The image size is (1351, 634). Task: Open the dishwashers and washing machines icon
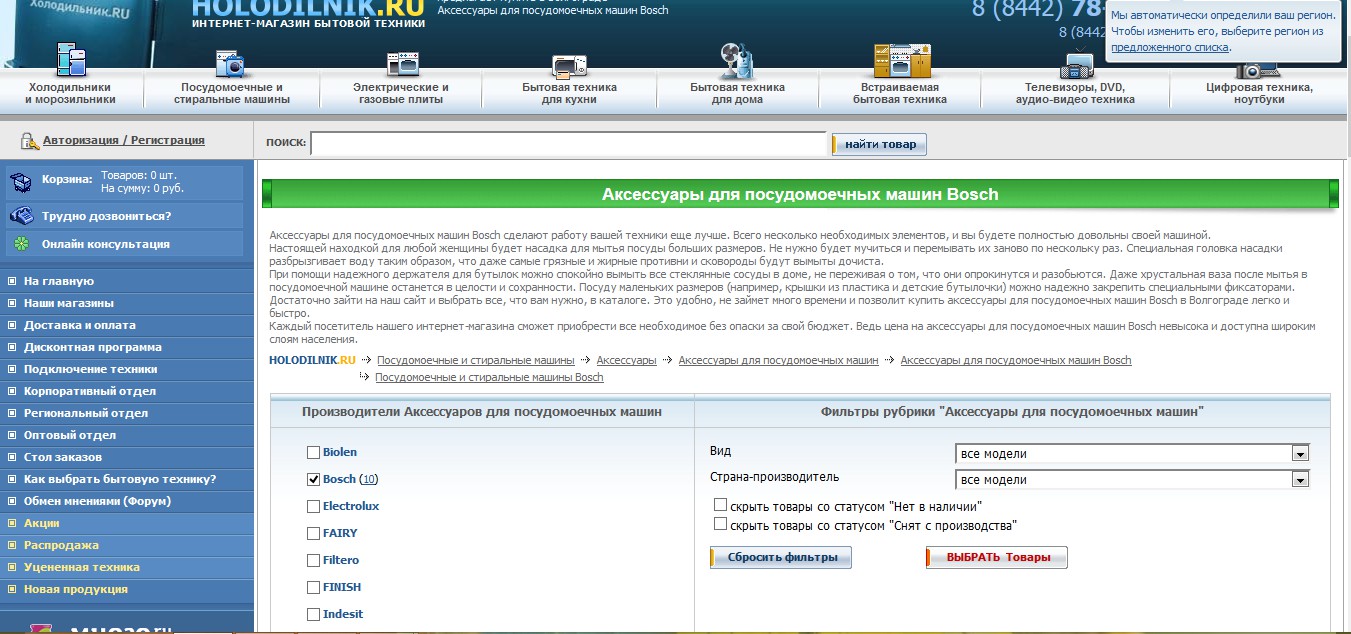(231, 63)
